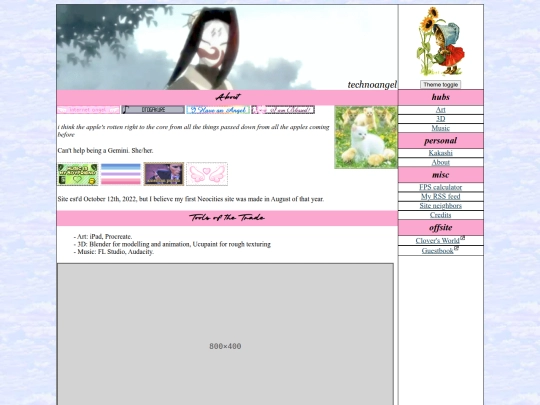This screenshot has height=405, width=540.
Task: Click the 'Tools of the Trade' header
Action: click(227, 218)
